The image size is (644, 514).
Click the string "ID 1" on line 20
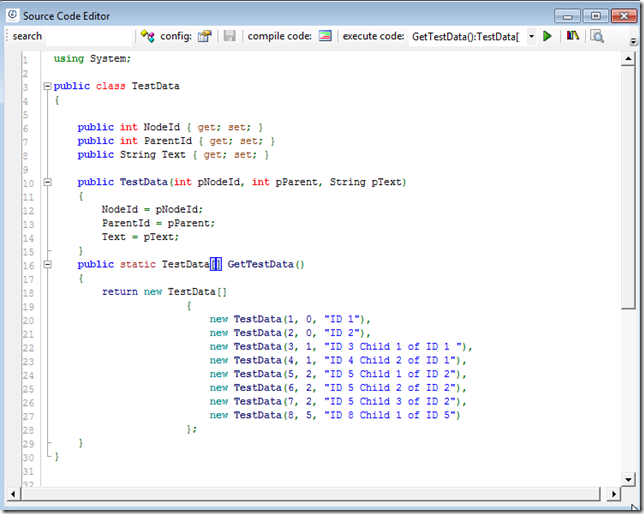click(342, 319)
